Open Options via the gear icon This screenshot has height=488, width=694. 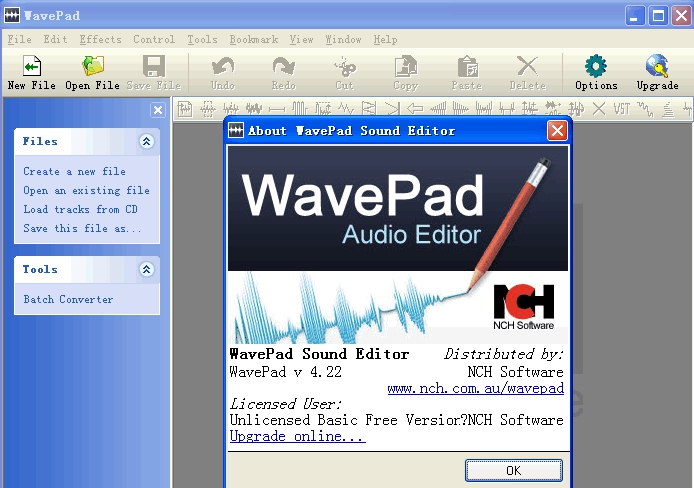point(596,66)
